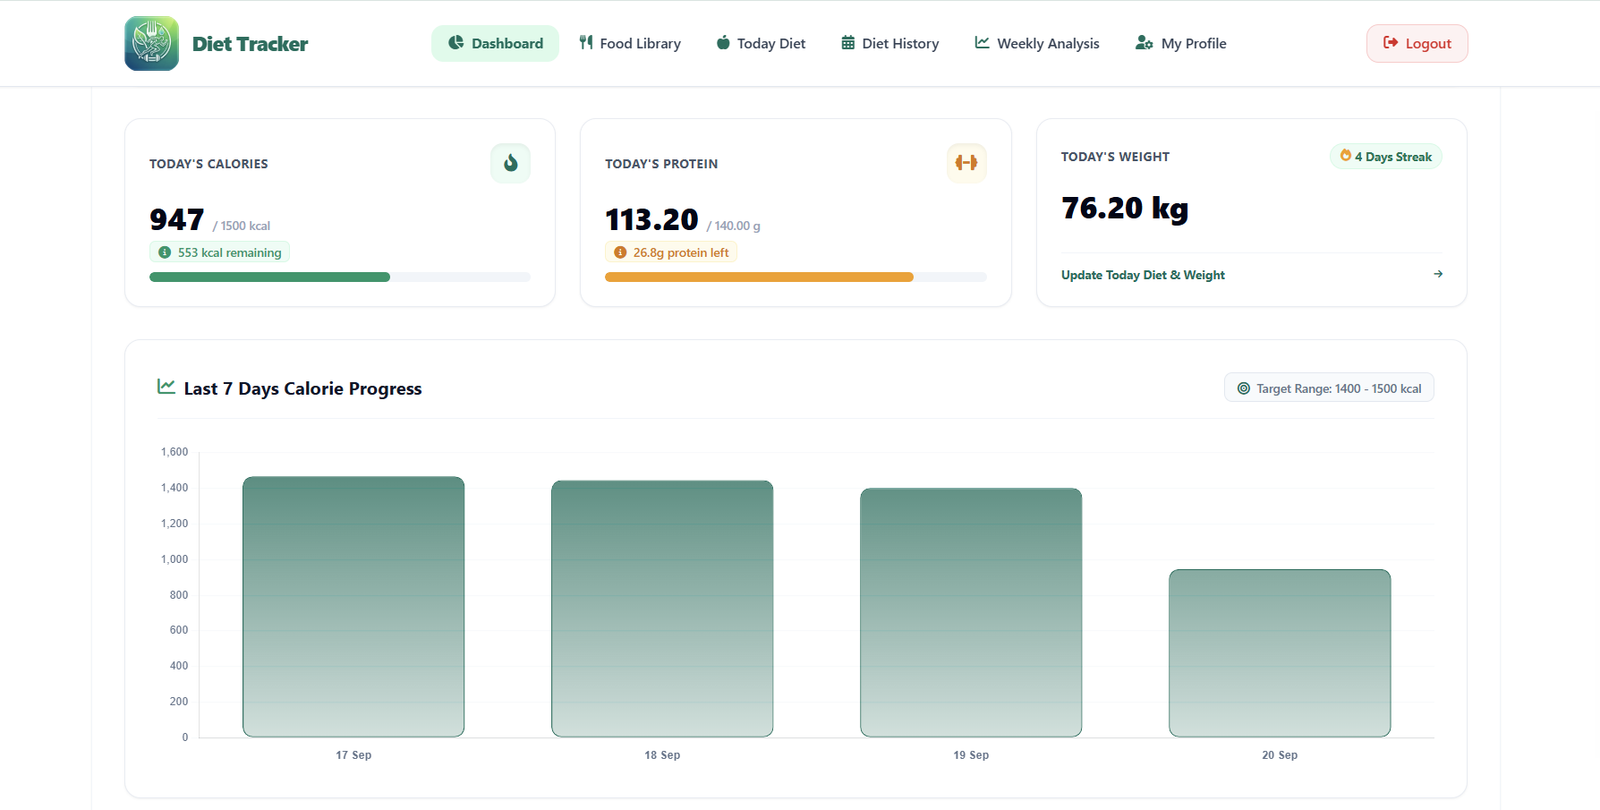Click the Target Range: 1400 - 1500 kcal label
1600x810 pixels.
point(1329,388)
